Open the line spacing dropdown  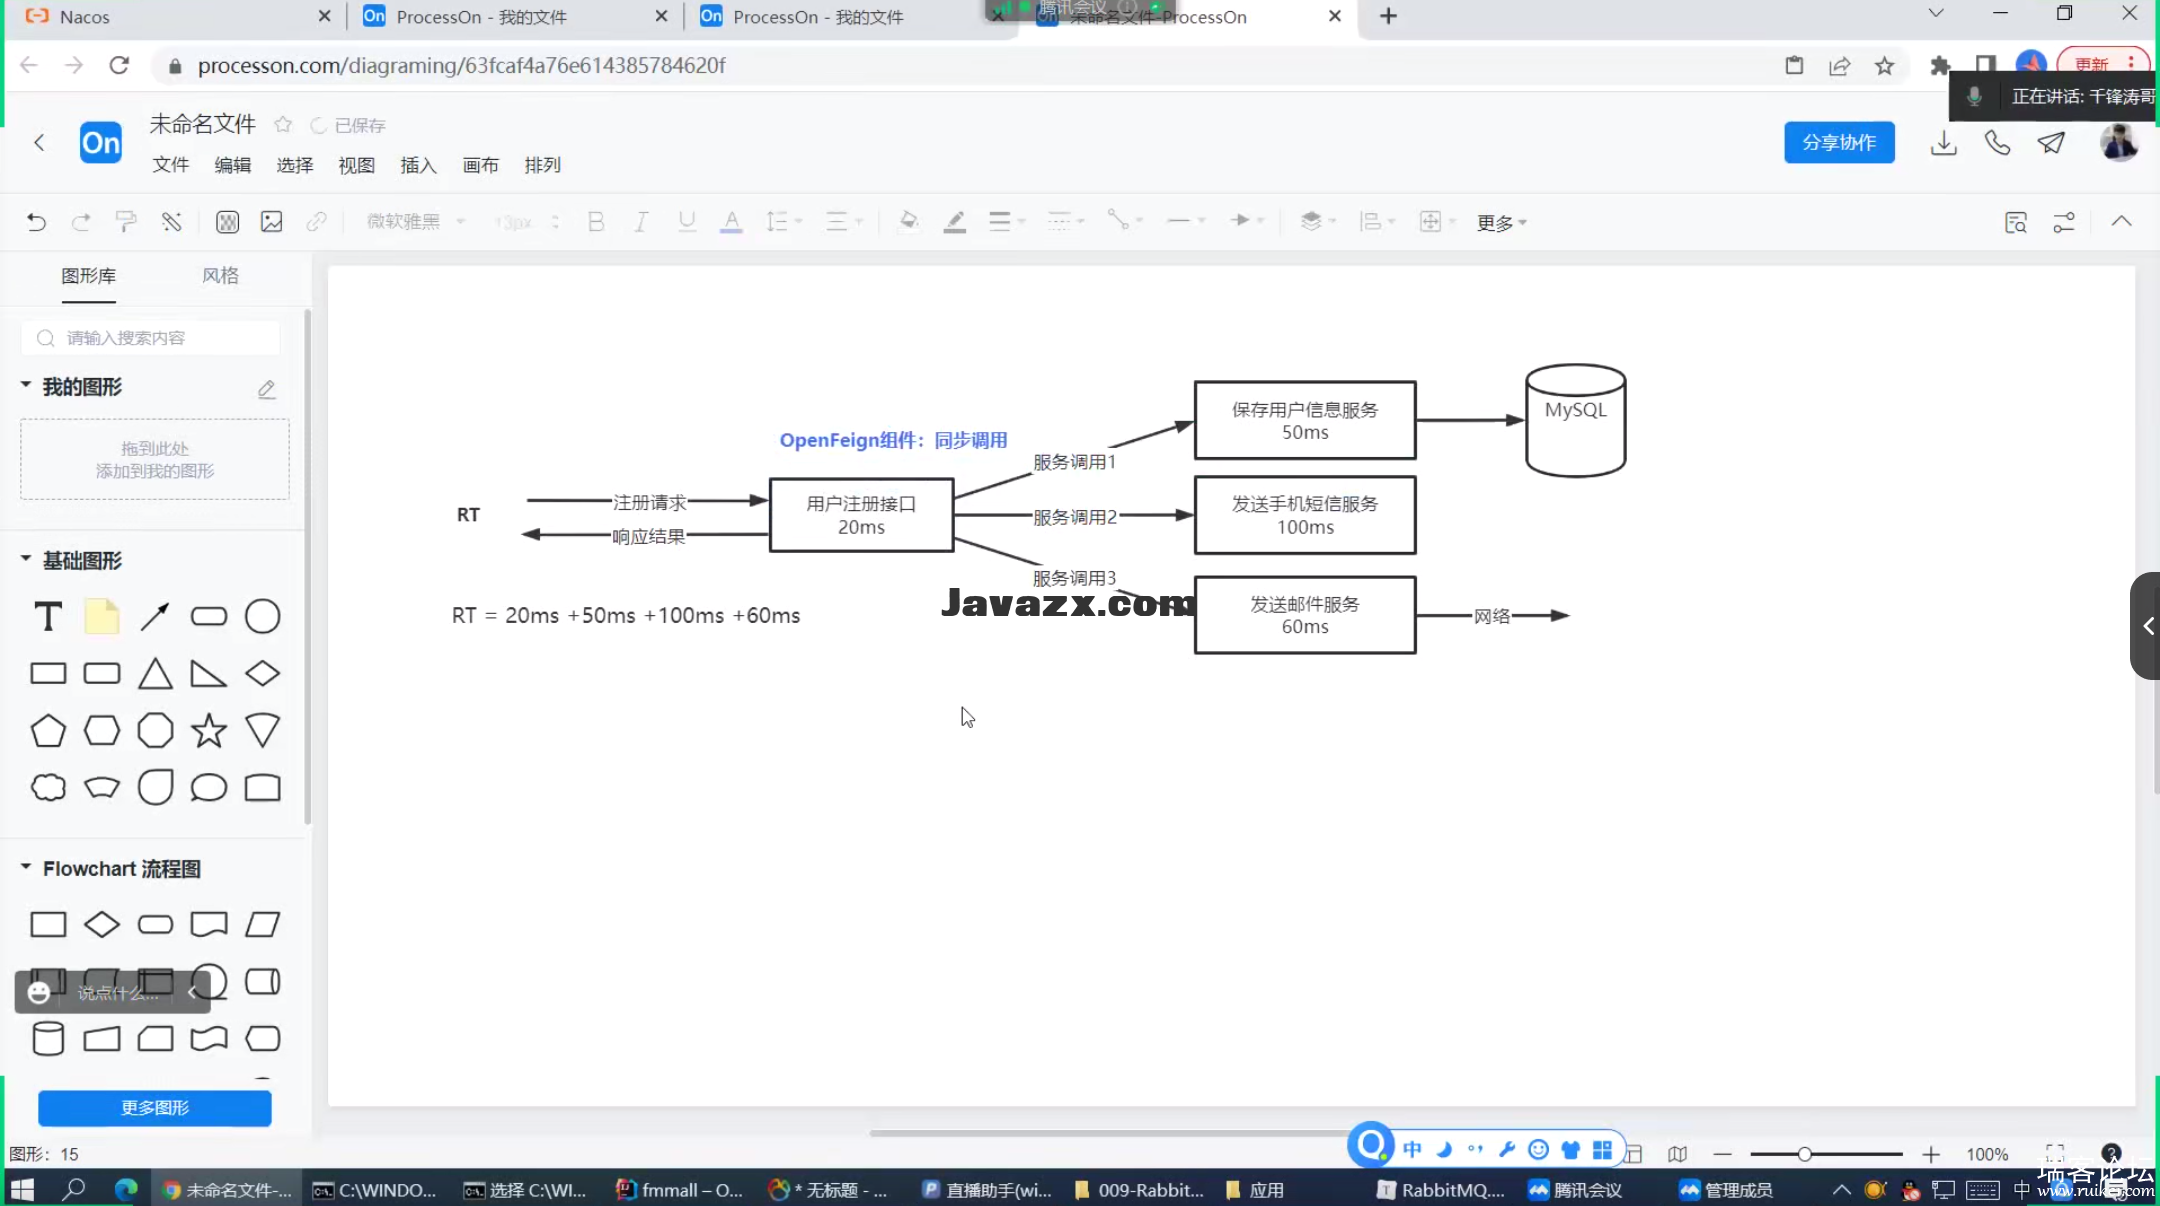pos(783,222)
